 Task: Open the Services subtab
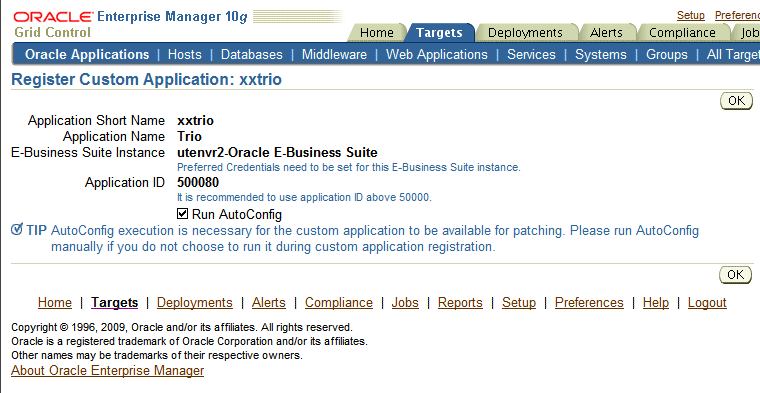531,54
